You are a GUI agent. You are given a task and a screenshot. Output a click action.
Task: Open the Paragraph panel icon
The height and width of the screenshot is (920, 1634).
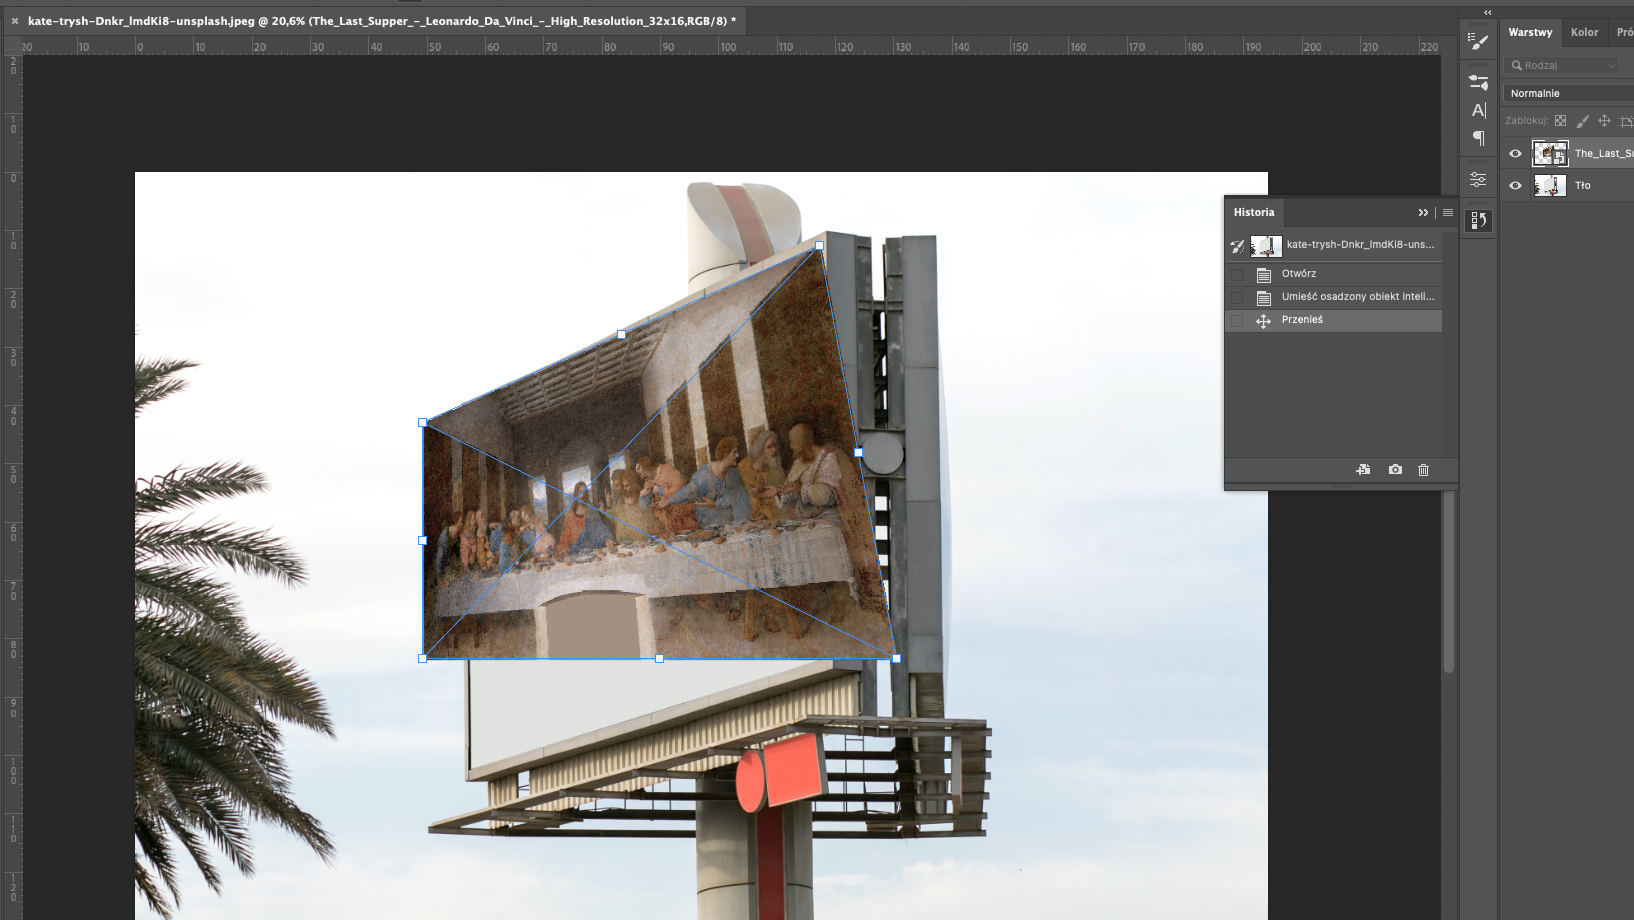click(x=1478, y=138)
